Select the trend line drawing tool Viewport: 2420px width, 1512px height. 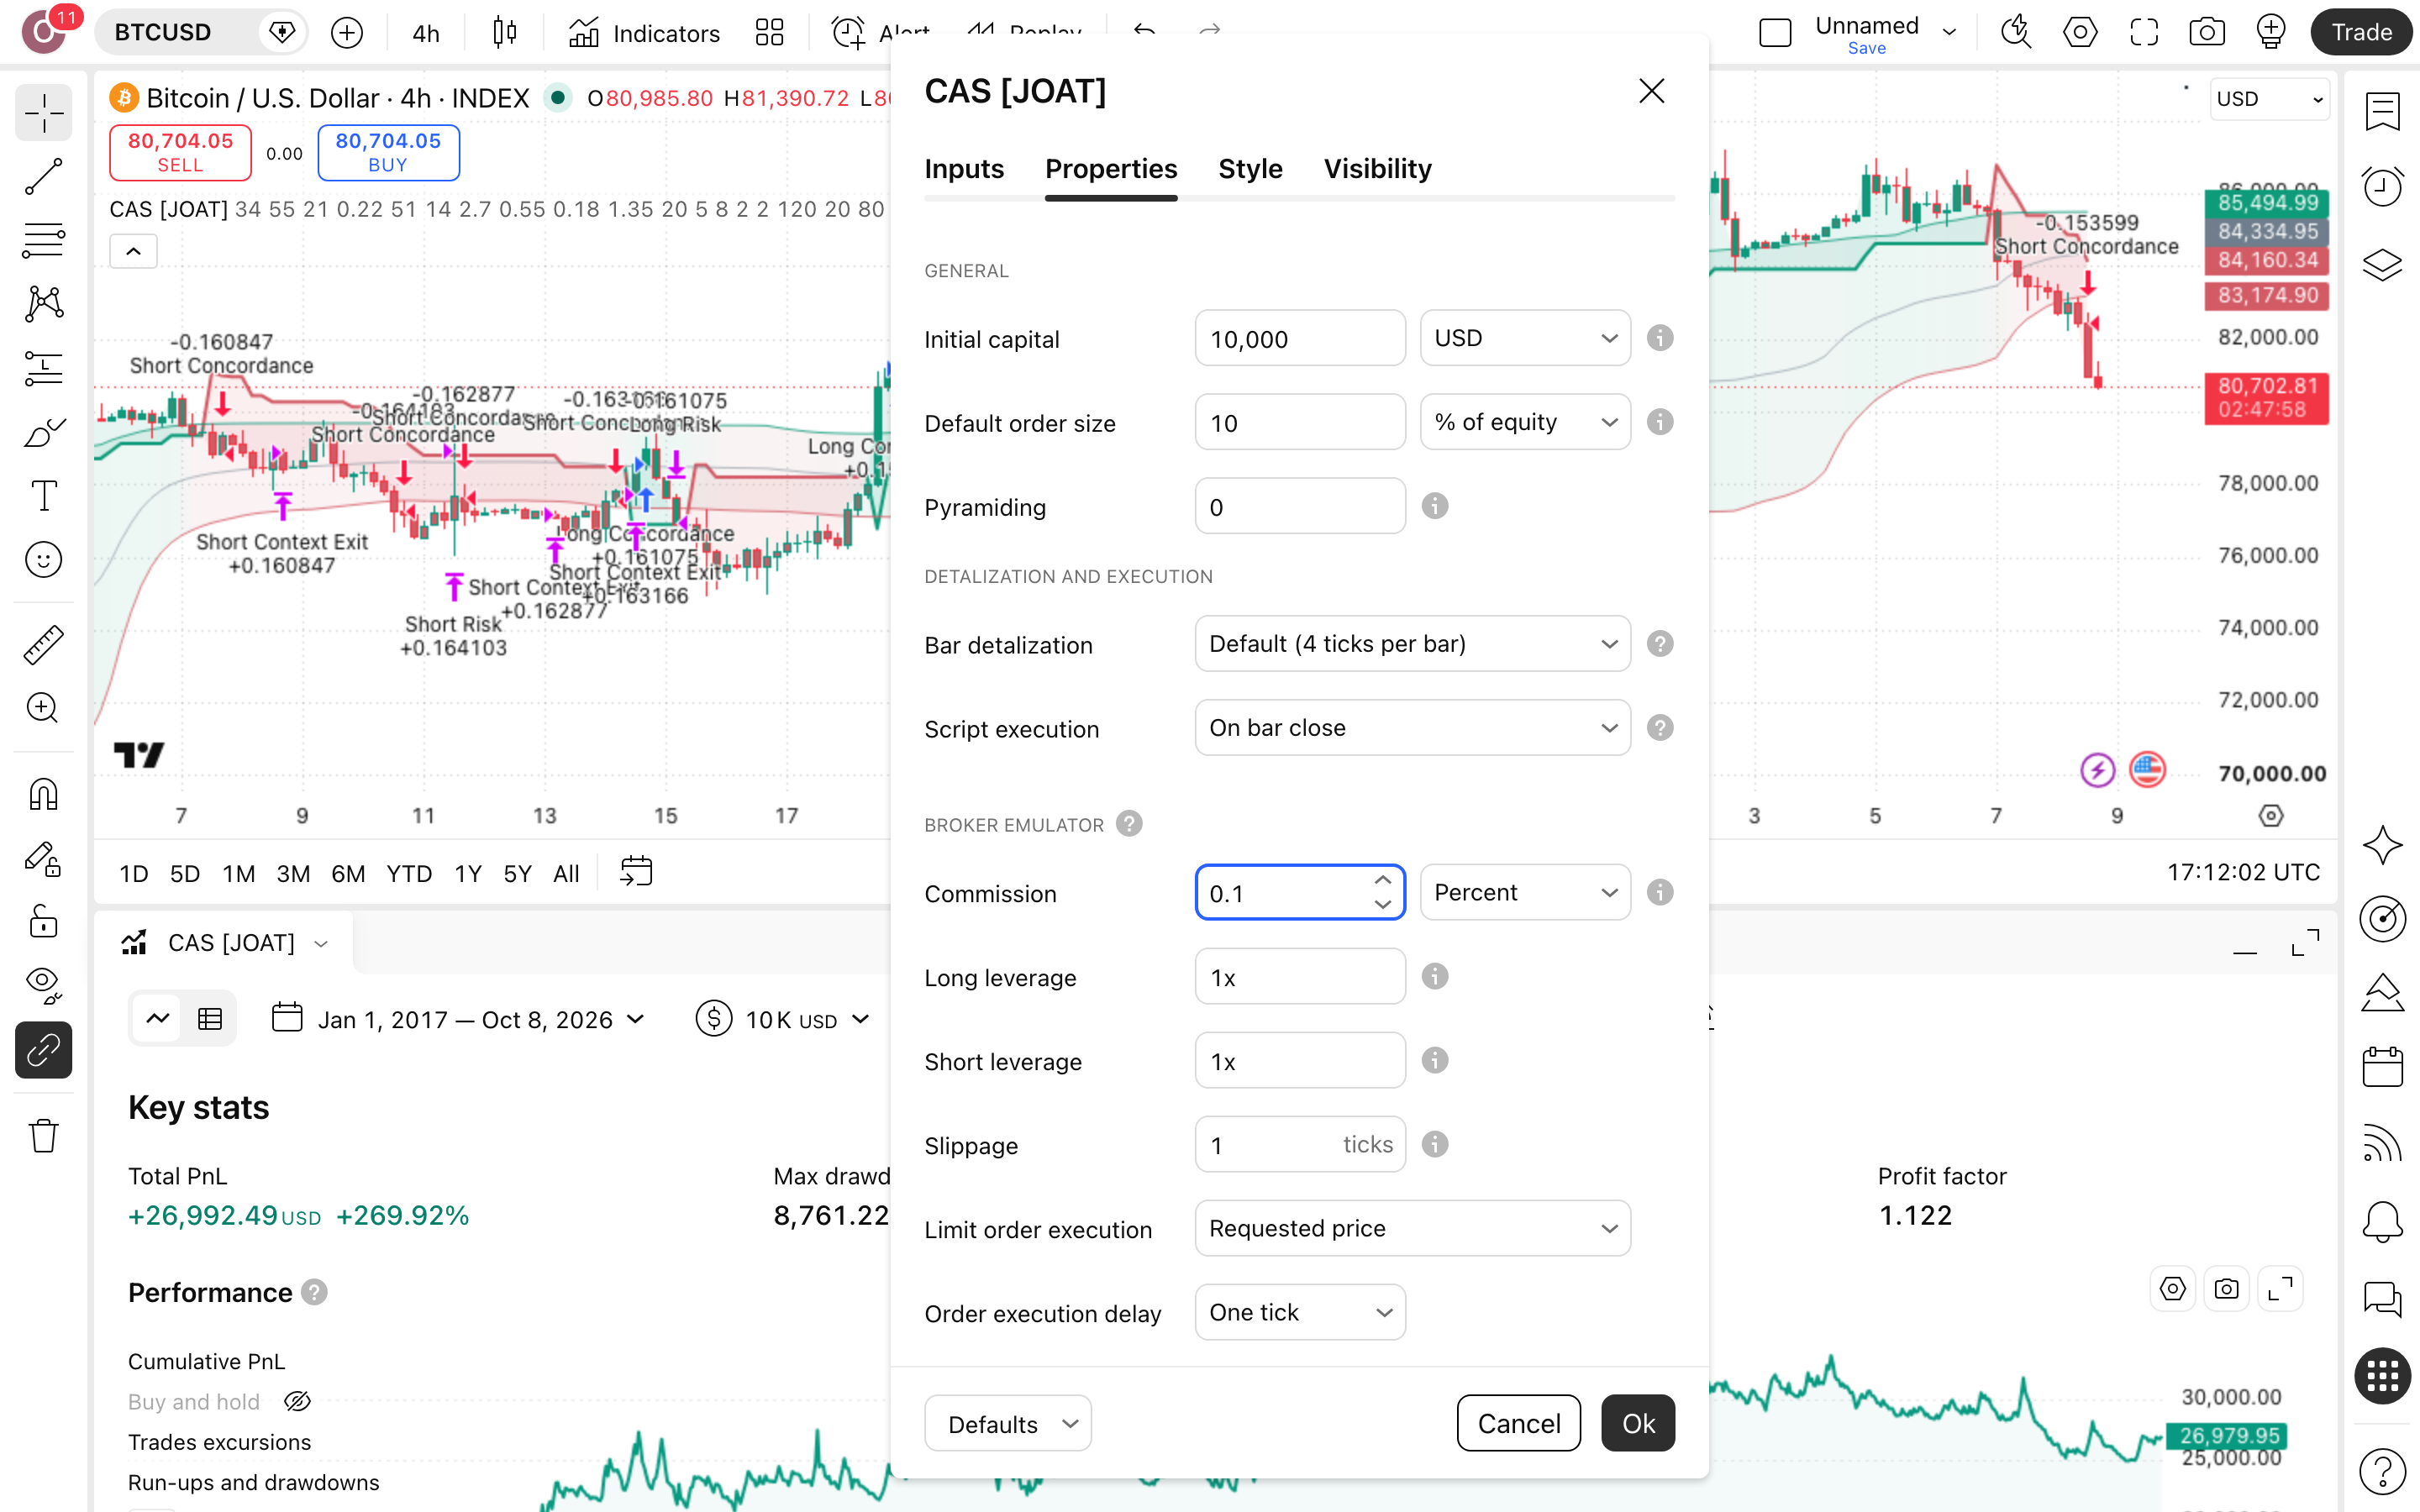coord(43,177)
